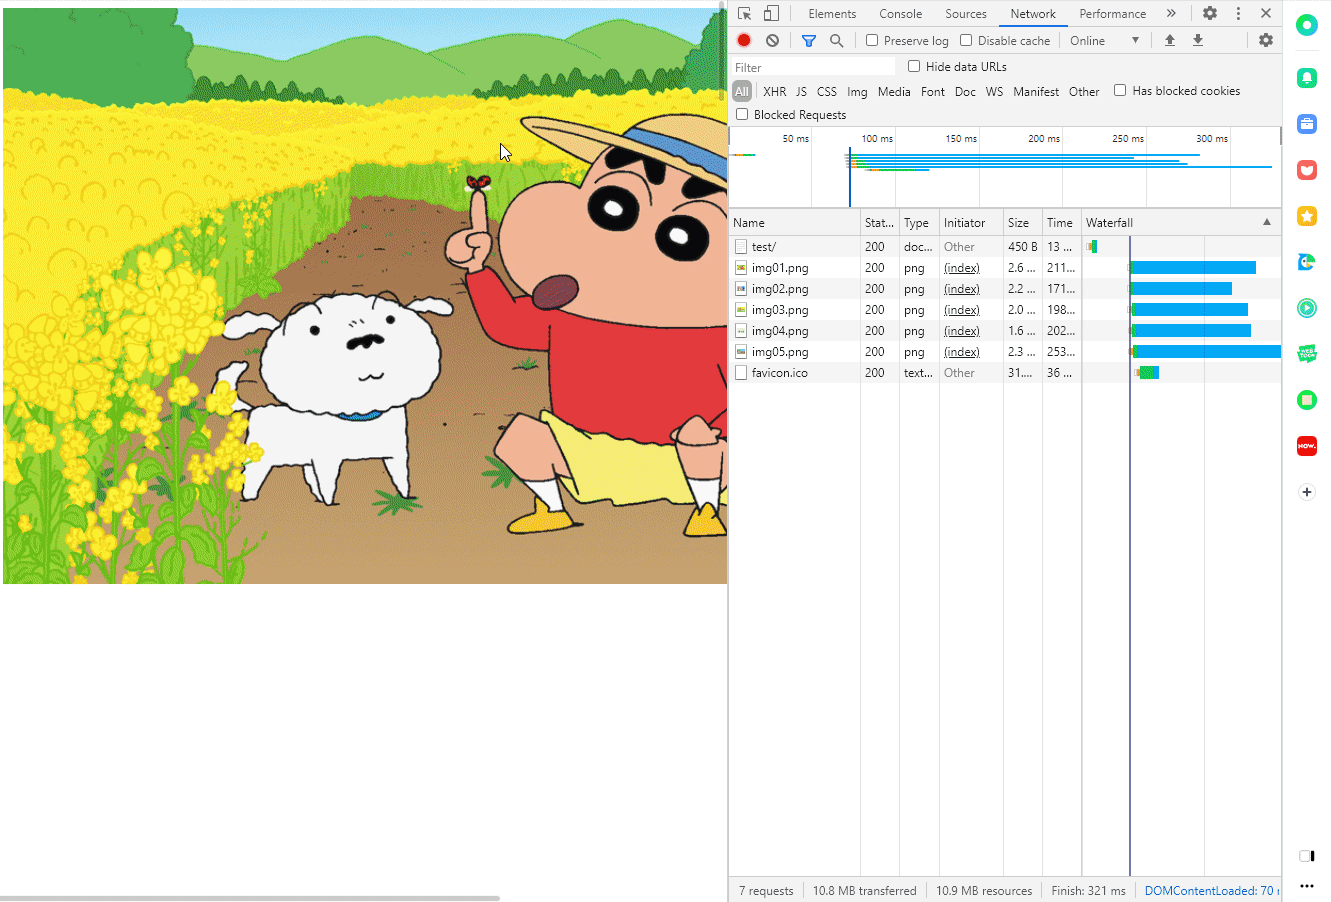Enable the Disable cache checkbox

tap(966, 40)
